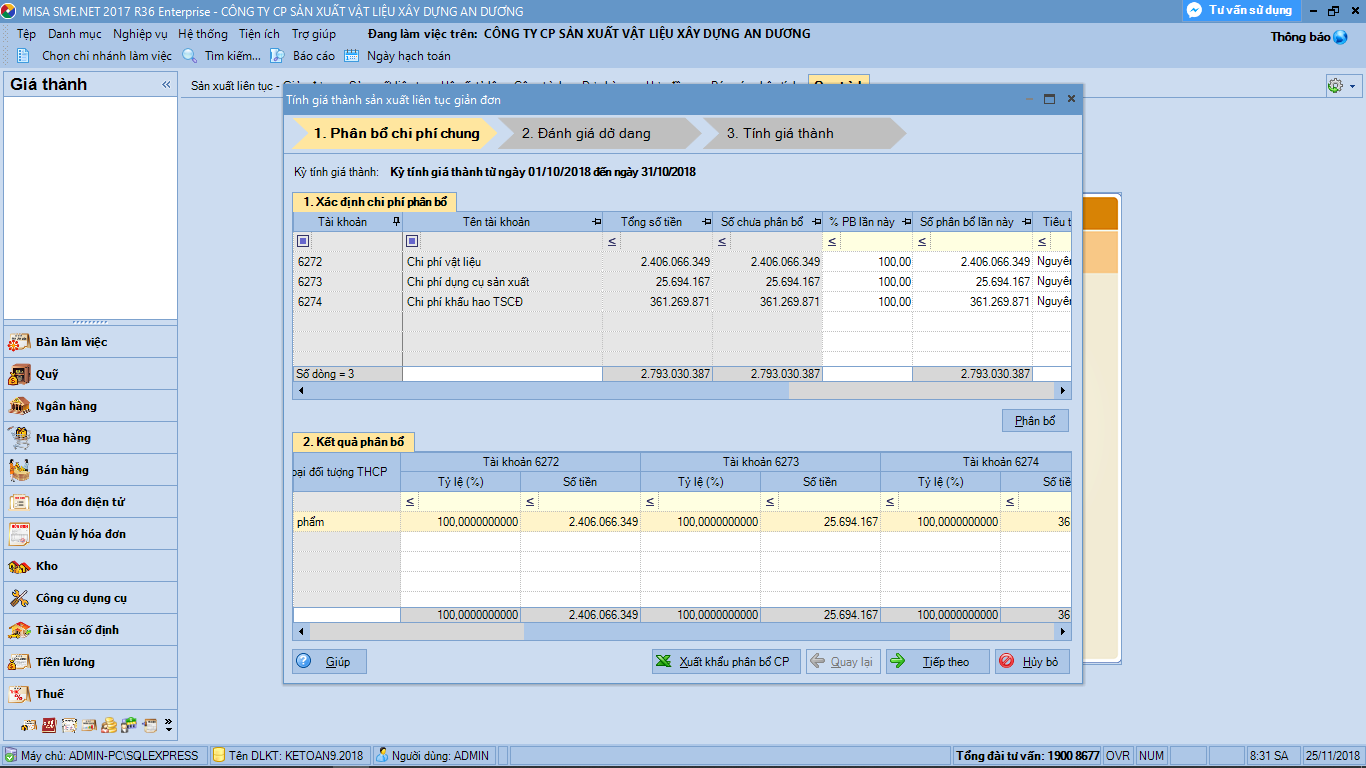Screen dimensions: 1366x768
Task: Click the Tên DLKT database icon
Action: 218,756
